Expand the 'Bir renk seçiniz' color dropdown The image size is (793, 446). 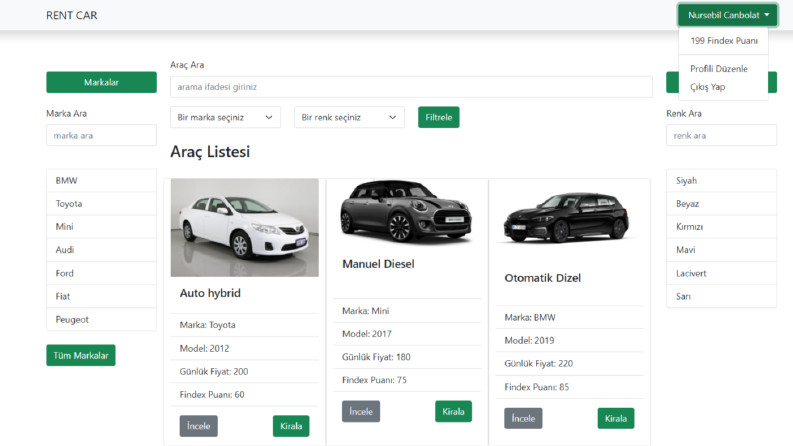[349, 117]
